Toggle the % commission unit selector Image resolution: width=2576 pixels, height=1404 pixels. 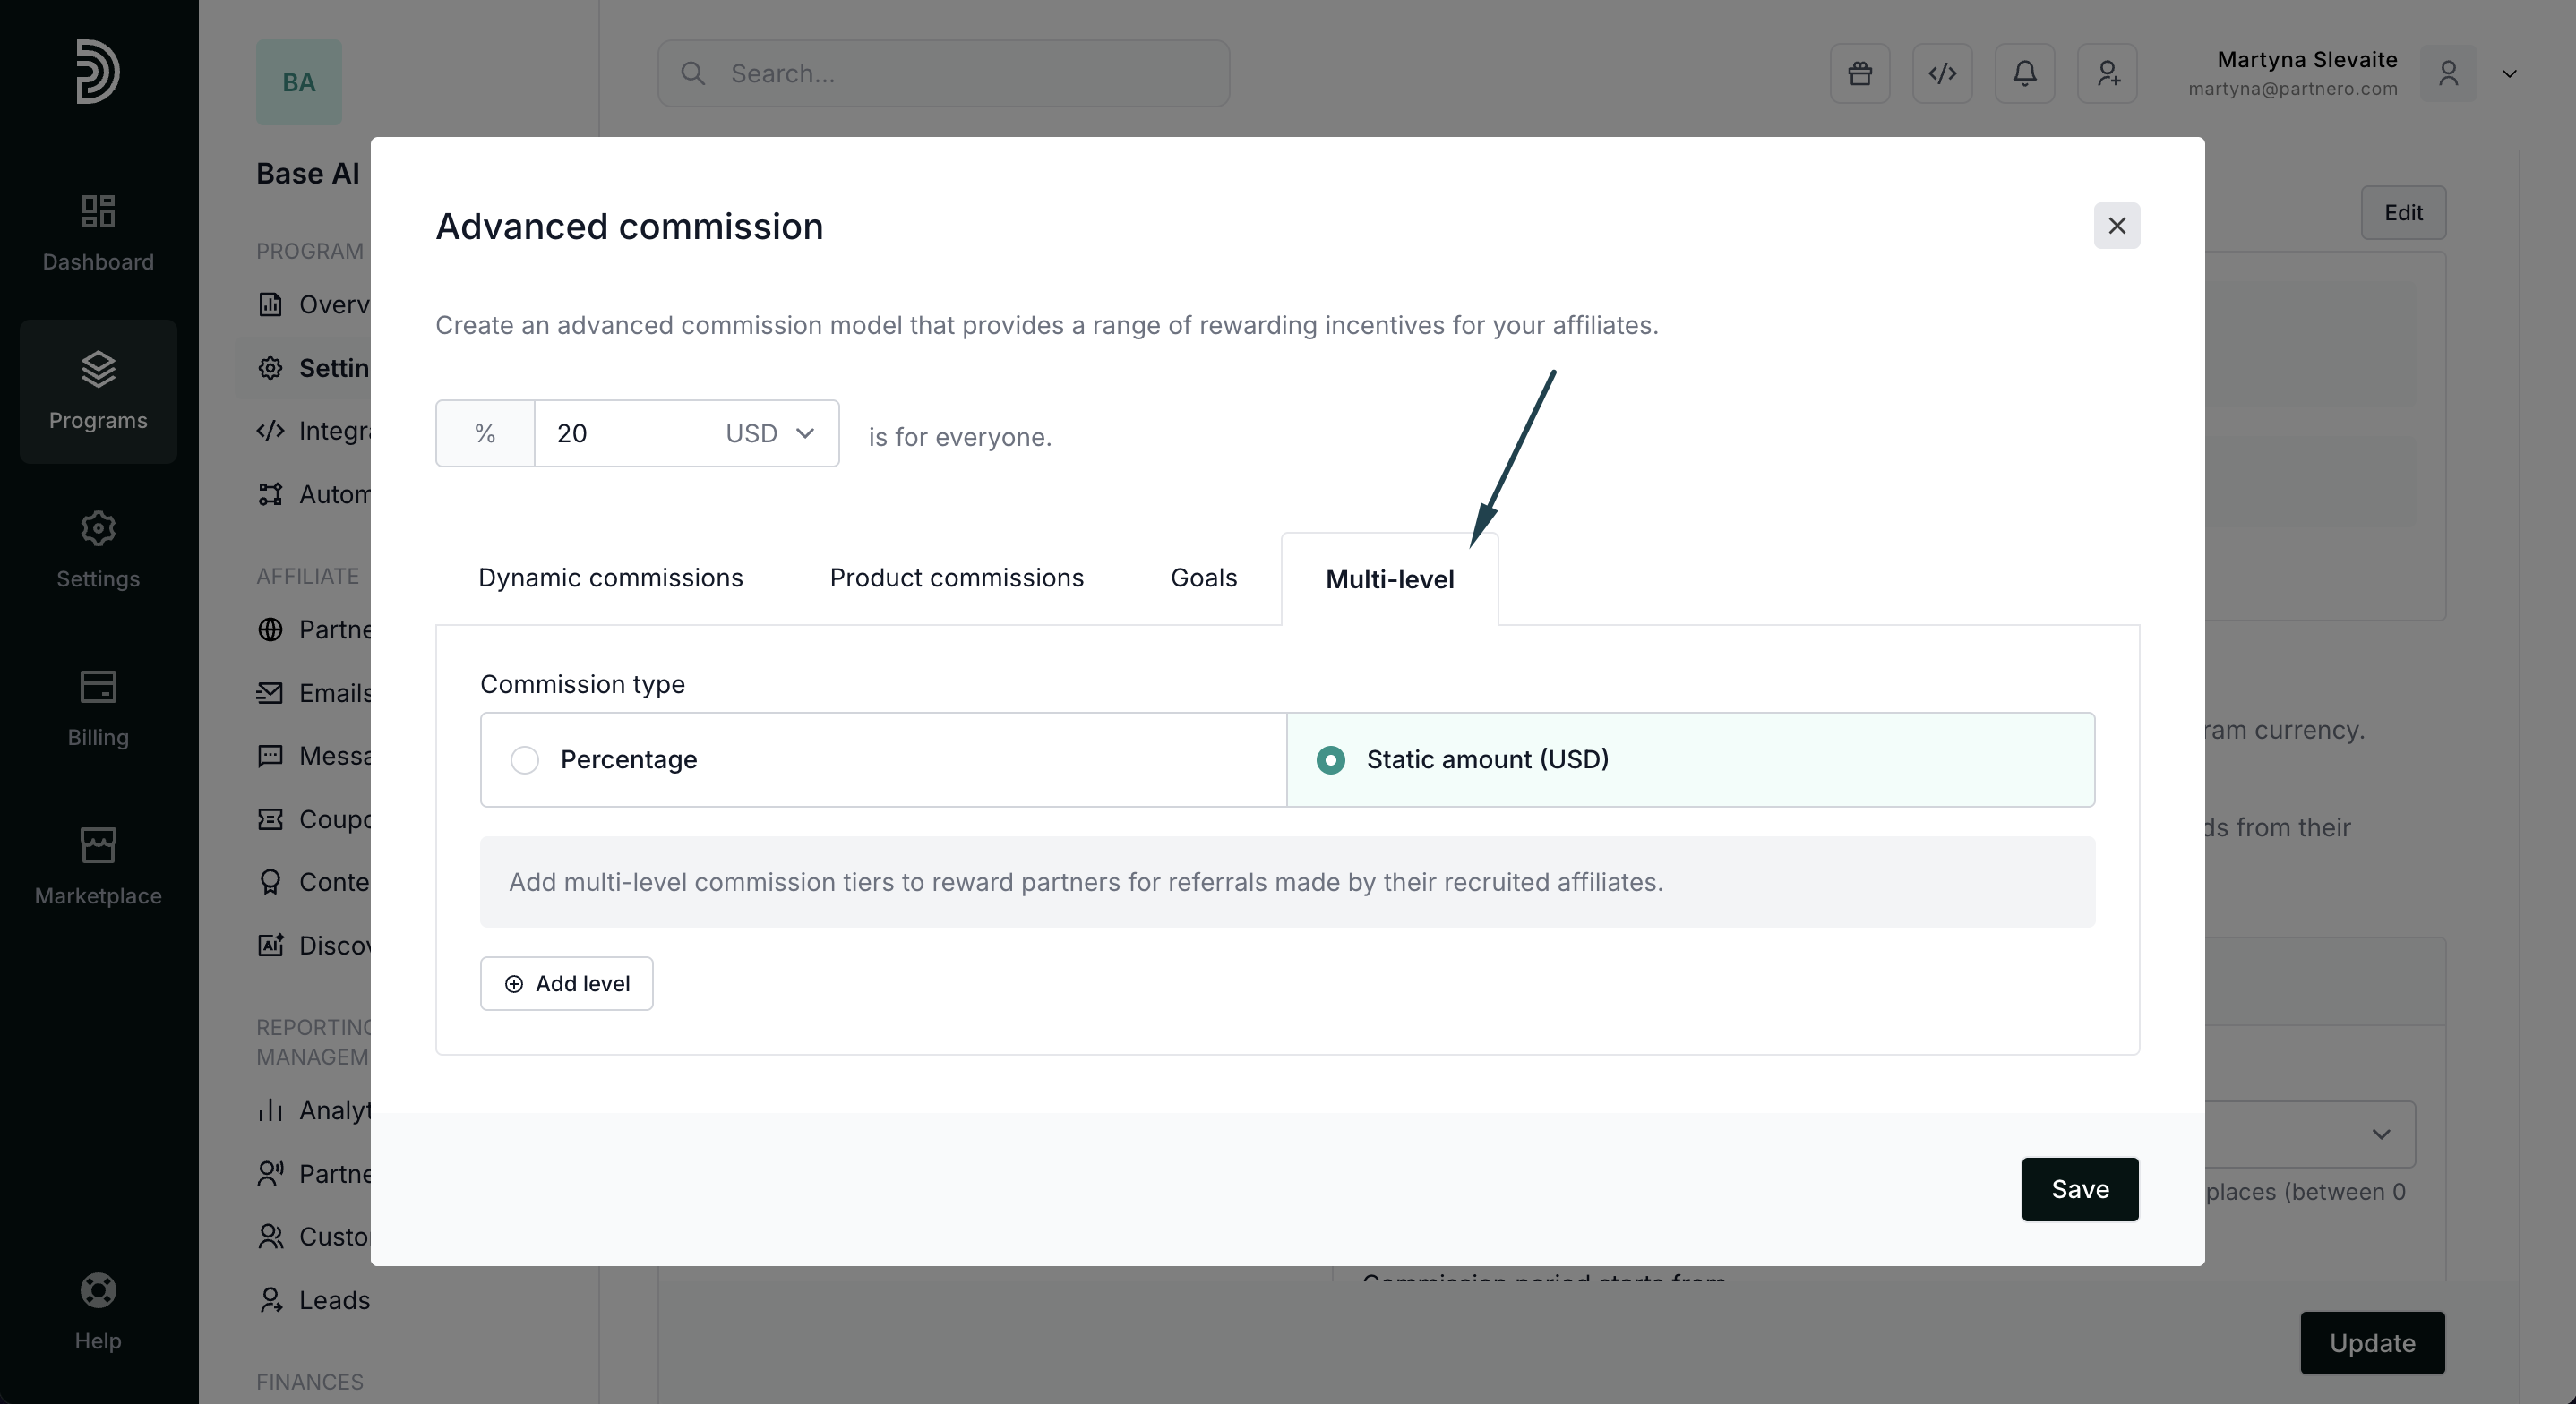pos(485,433)
